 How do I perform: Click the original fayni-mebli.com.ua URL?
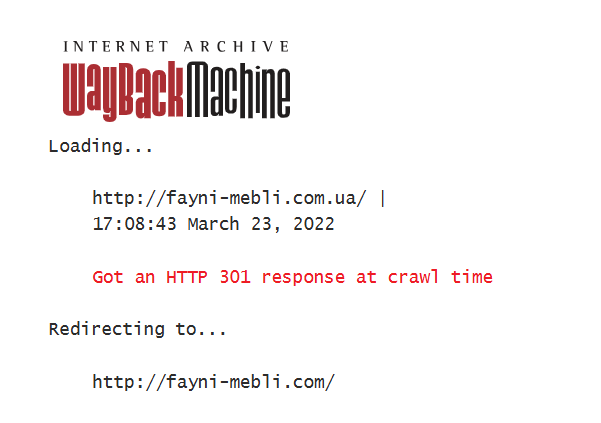[229, 198]
